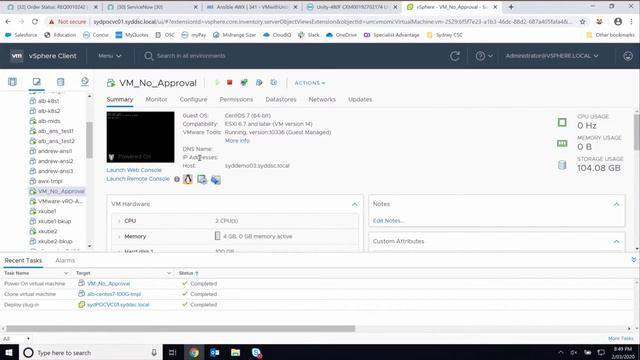The height and width of the screenshot is (360, 640).
Task: Click the Launch Console toolbar icon
Action: point(244,82)
